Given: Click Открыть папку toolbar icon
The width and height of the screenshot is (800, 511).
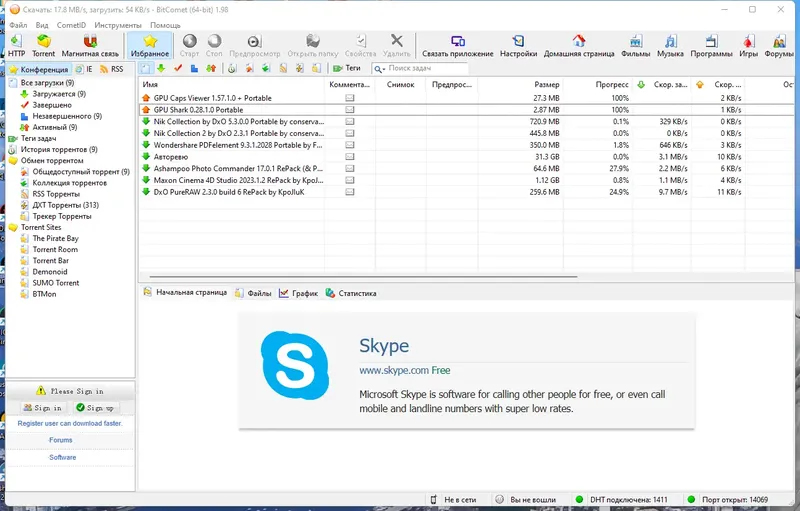Looking at the screenshot, I should (313, 45).
